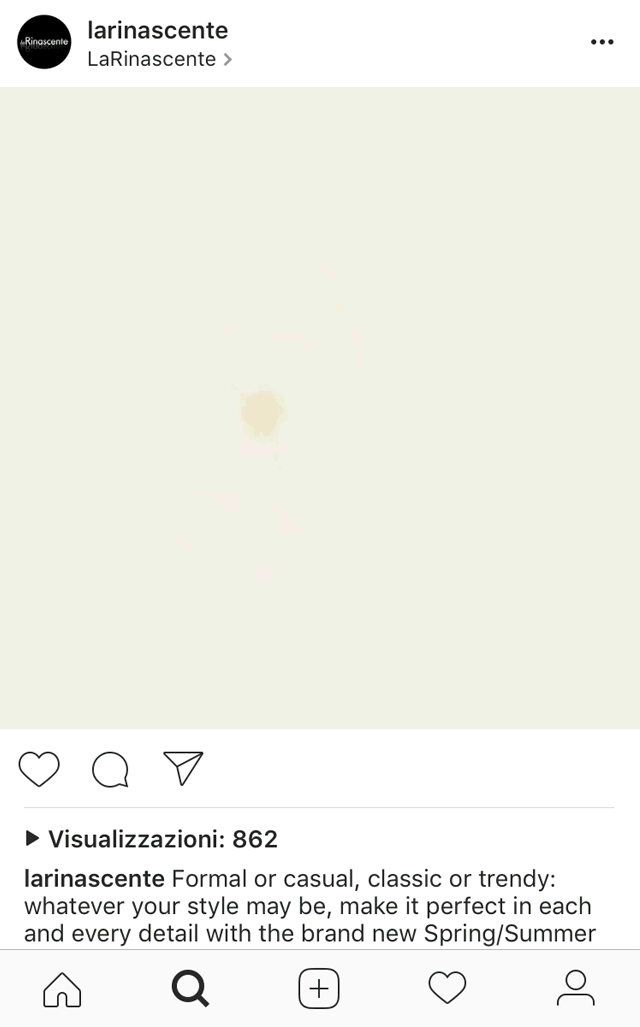The width and height of the screenshot is (640, 1027).
Task: Tap the faded yellow spot in video center
Action: (x=262, y=413)
